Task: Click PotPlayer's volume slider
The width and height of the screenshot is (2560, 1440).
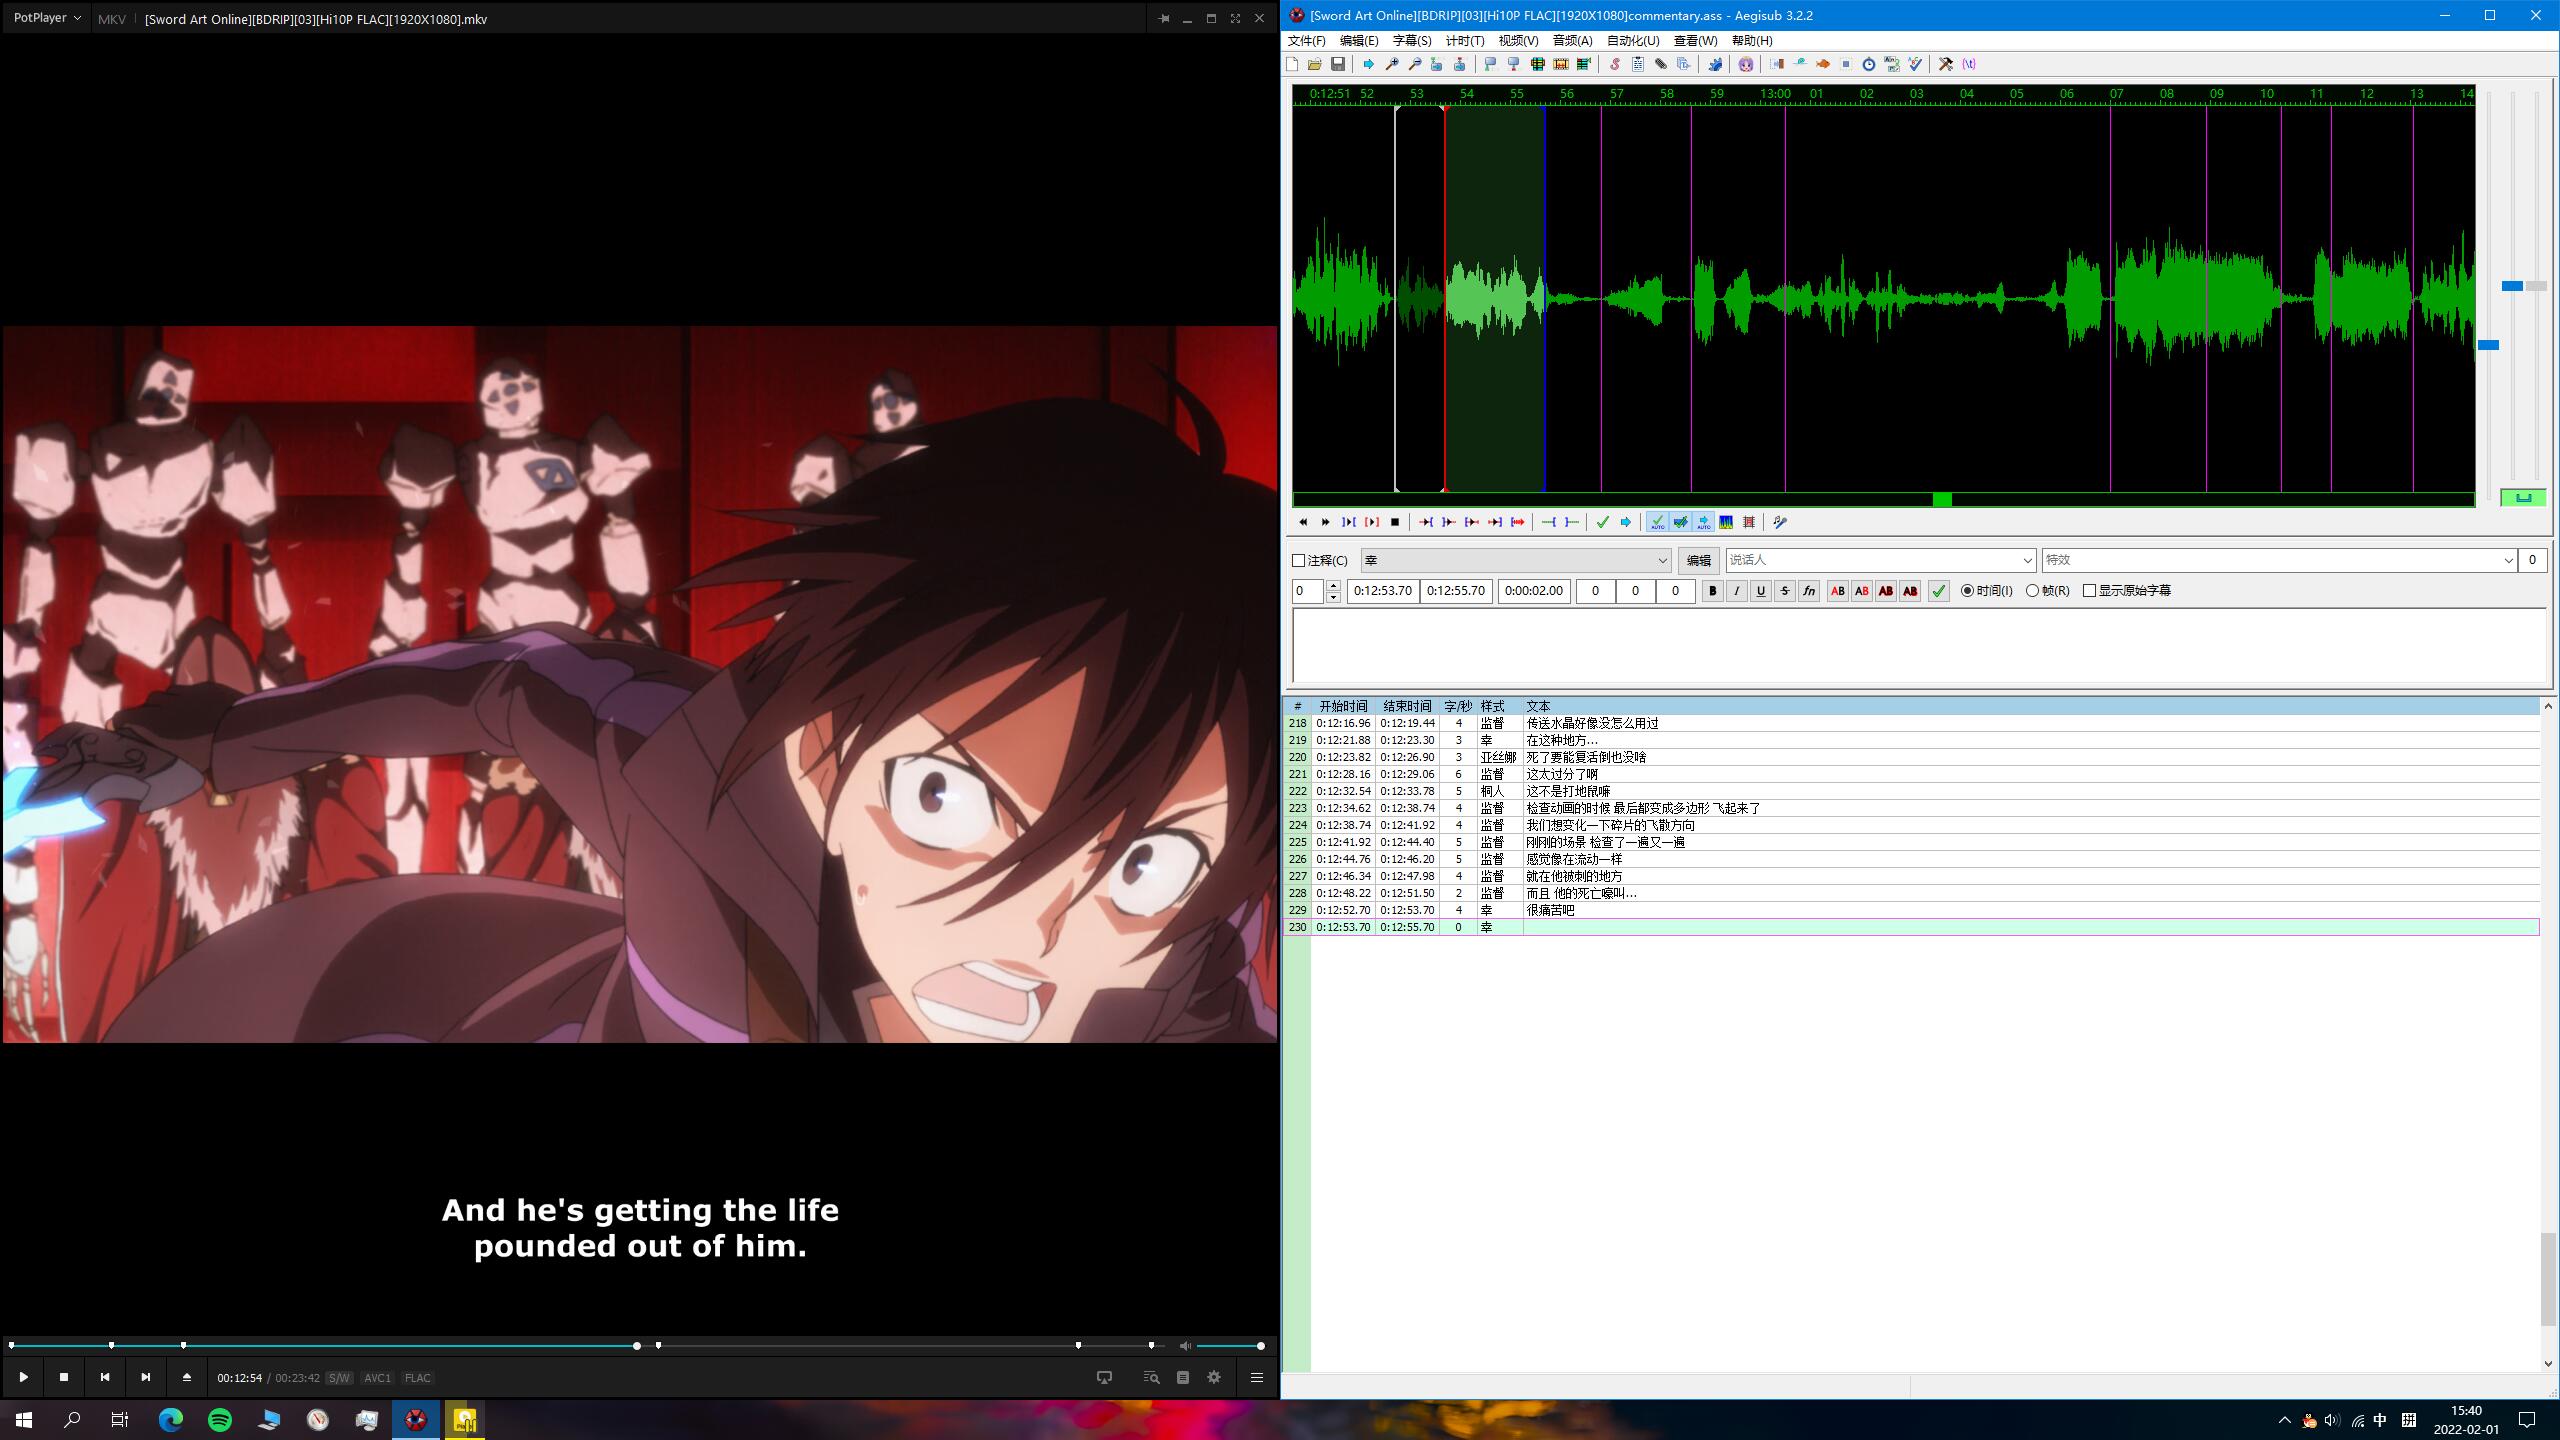Action: tap(1230, 1346)
